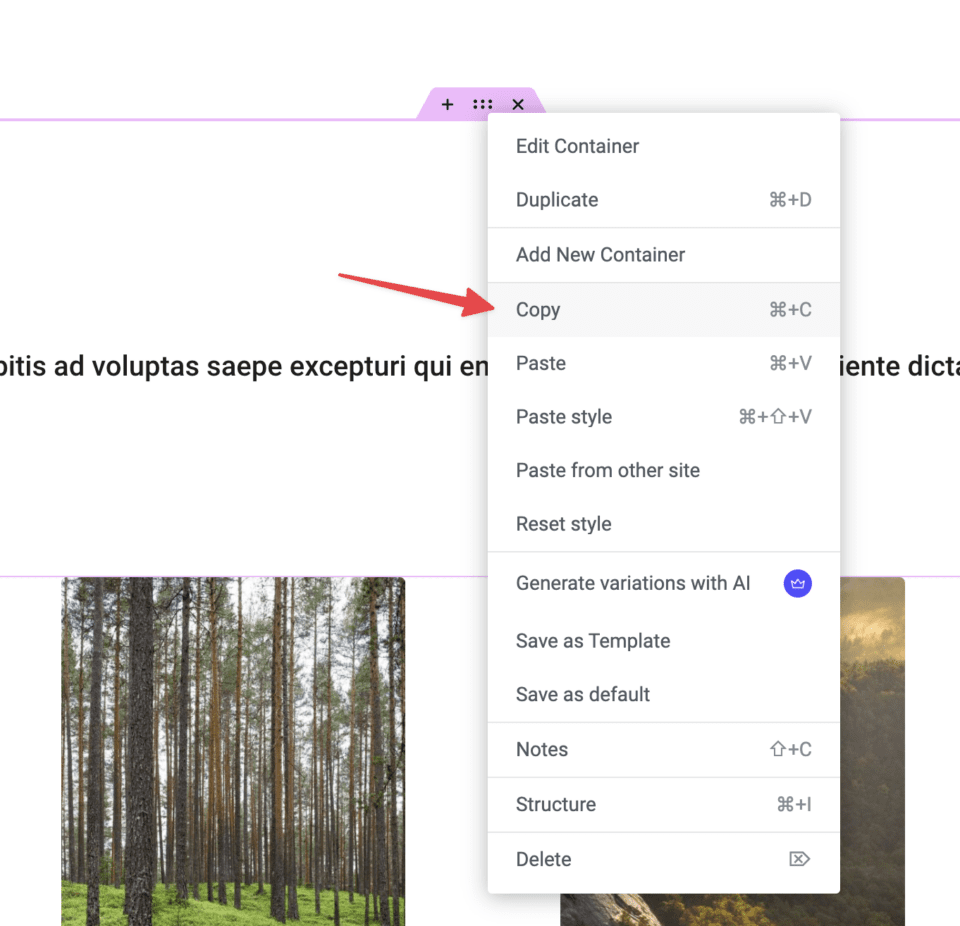The image size is (960, 926).
Task: Click the purple crown AI badge icon
Action: click(797, 583)
